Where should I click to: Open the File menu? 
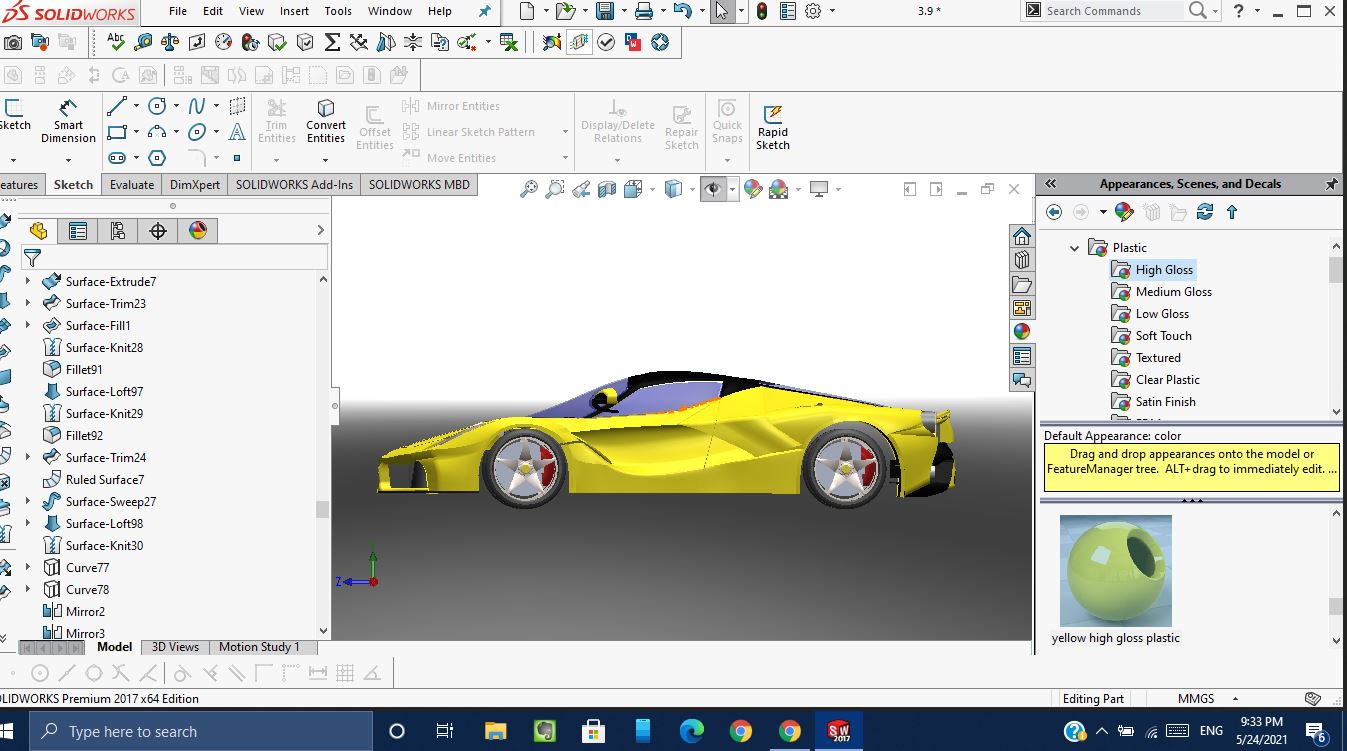click(178, 11)
